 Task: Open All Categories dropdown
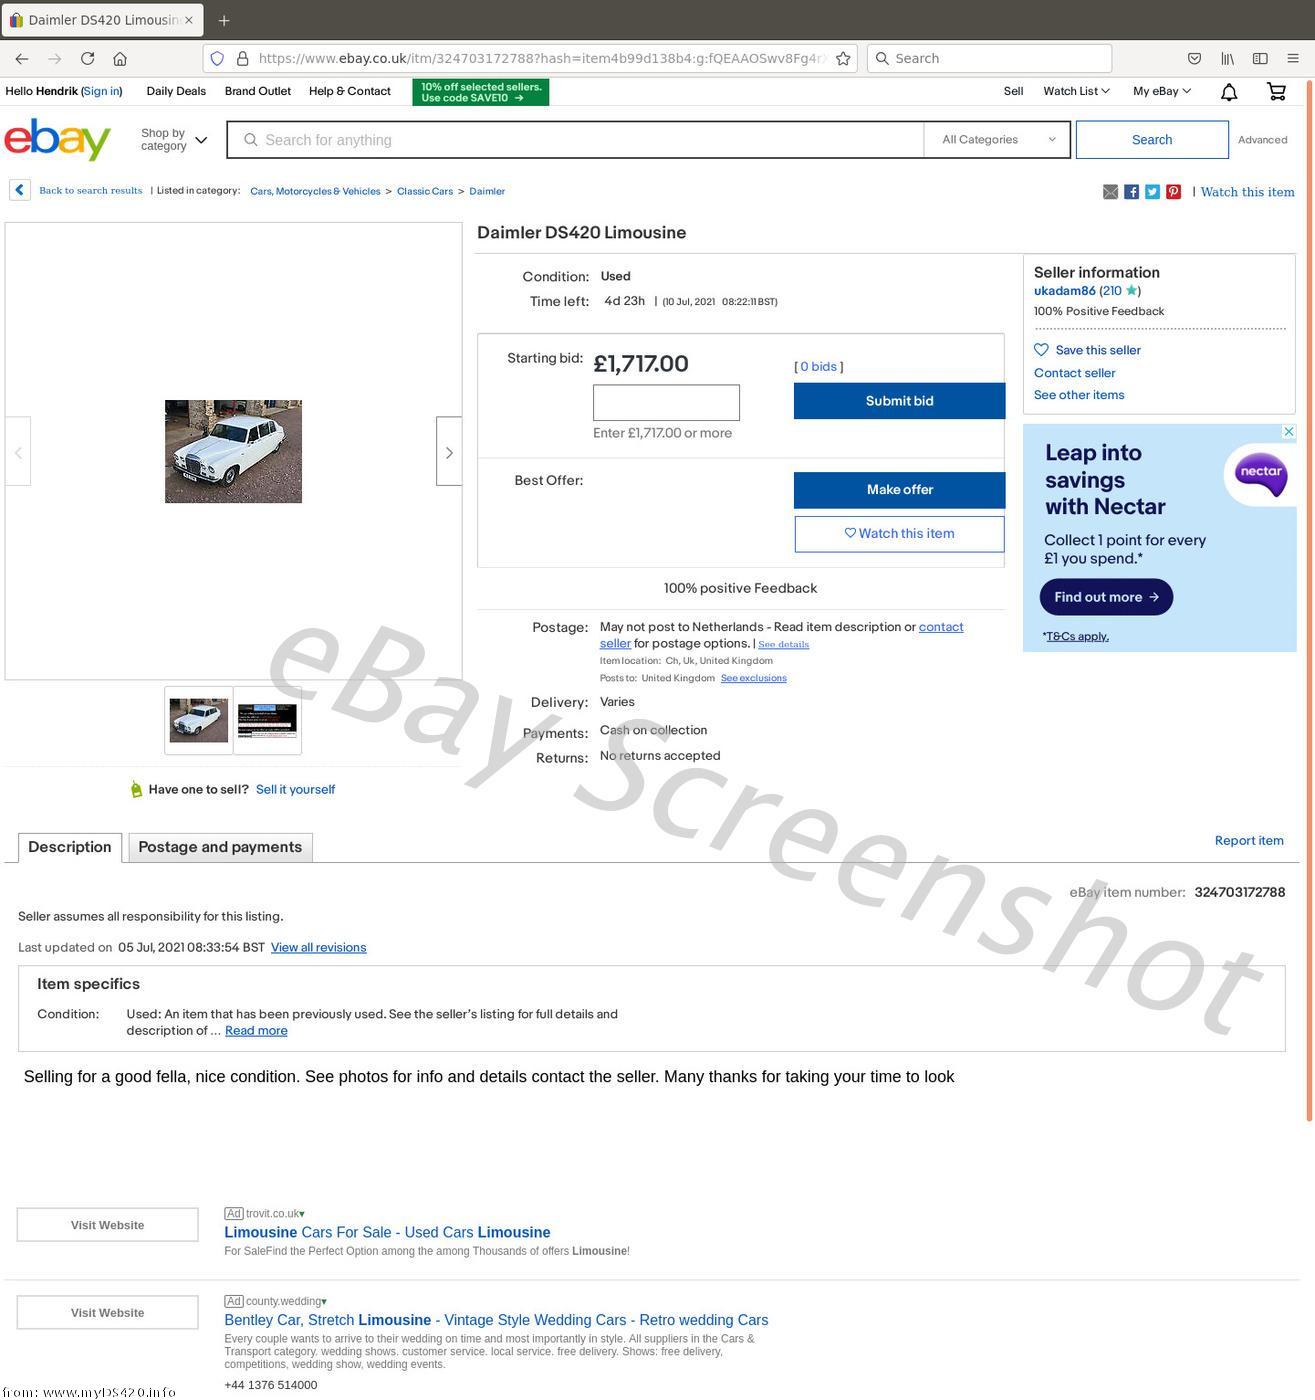point(997,140)
